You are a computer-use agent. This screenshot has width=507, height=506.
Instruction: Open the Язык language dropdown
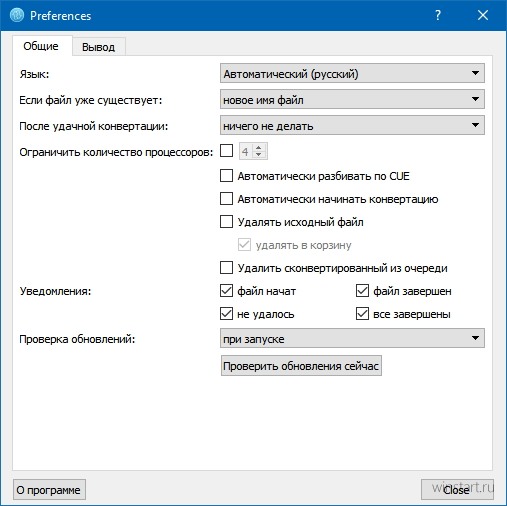pyautogui.click(x=352, y=74)
